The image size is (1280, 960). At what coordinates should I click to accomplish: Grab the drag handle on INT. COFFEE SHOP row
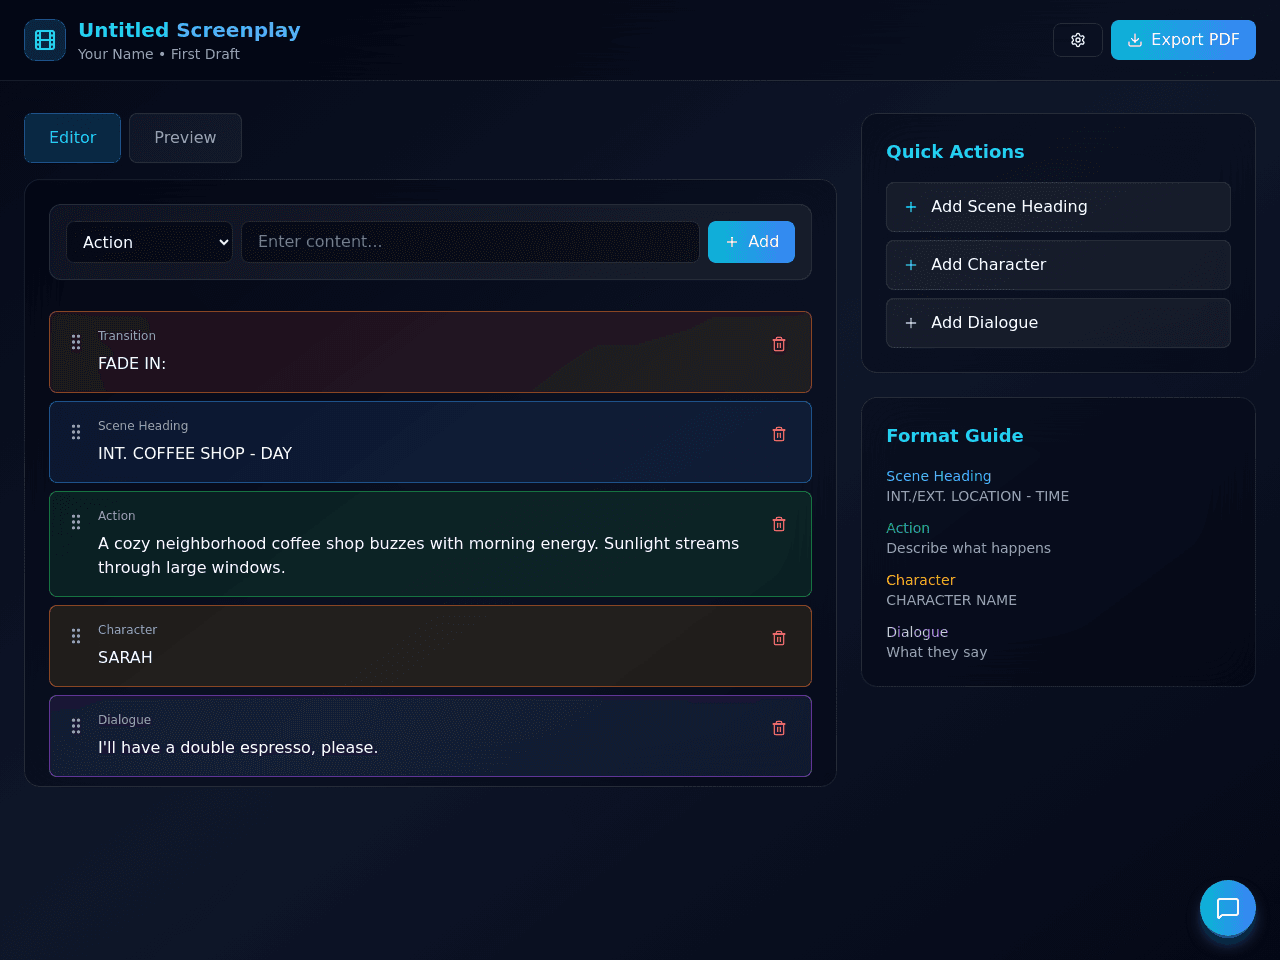[x=76, y=432]
